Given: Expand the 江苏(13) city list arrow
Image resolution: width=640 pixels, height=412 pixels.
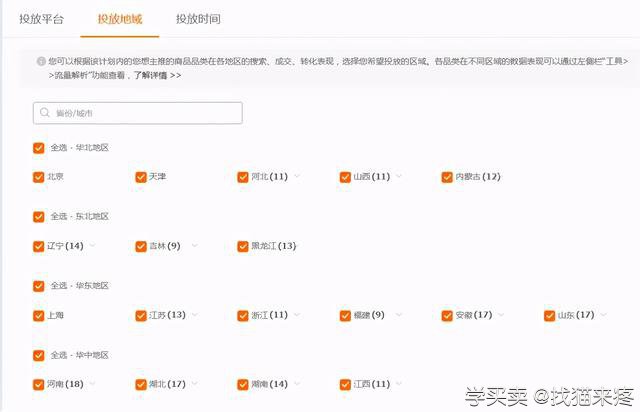Looking at the screenshot, I should point(195,314).
